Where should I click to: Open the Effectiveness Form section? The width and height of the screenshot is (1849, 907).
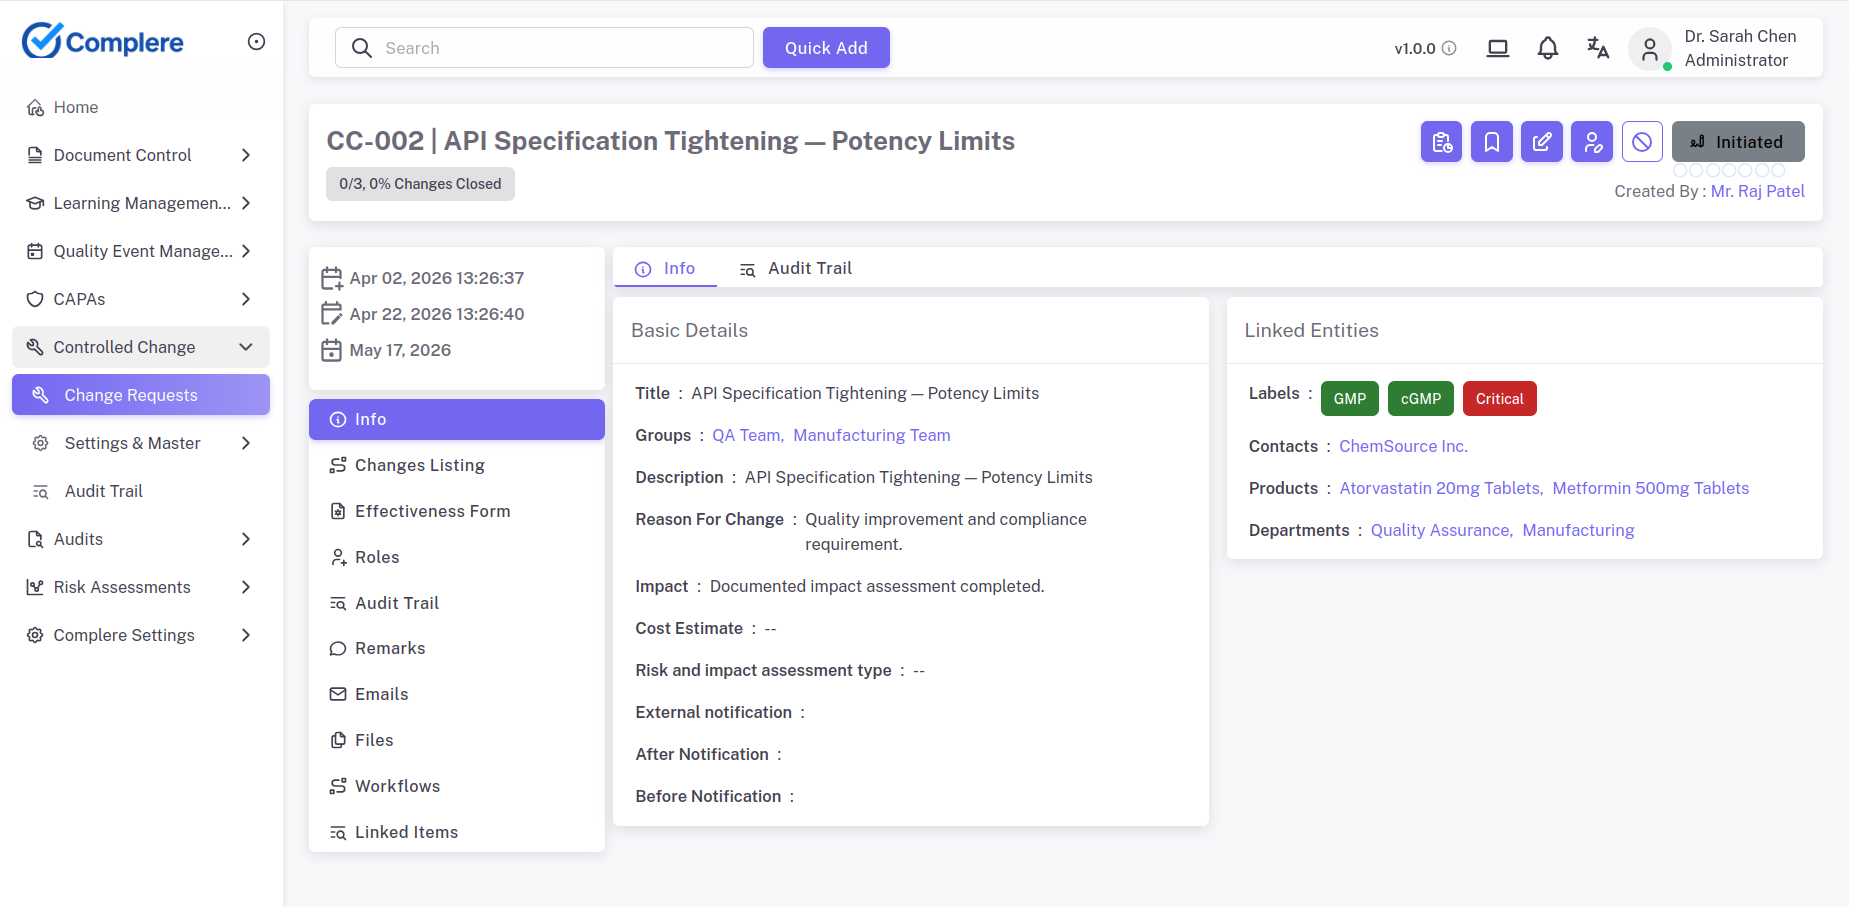click(432, 511)
